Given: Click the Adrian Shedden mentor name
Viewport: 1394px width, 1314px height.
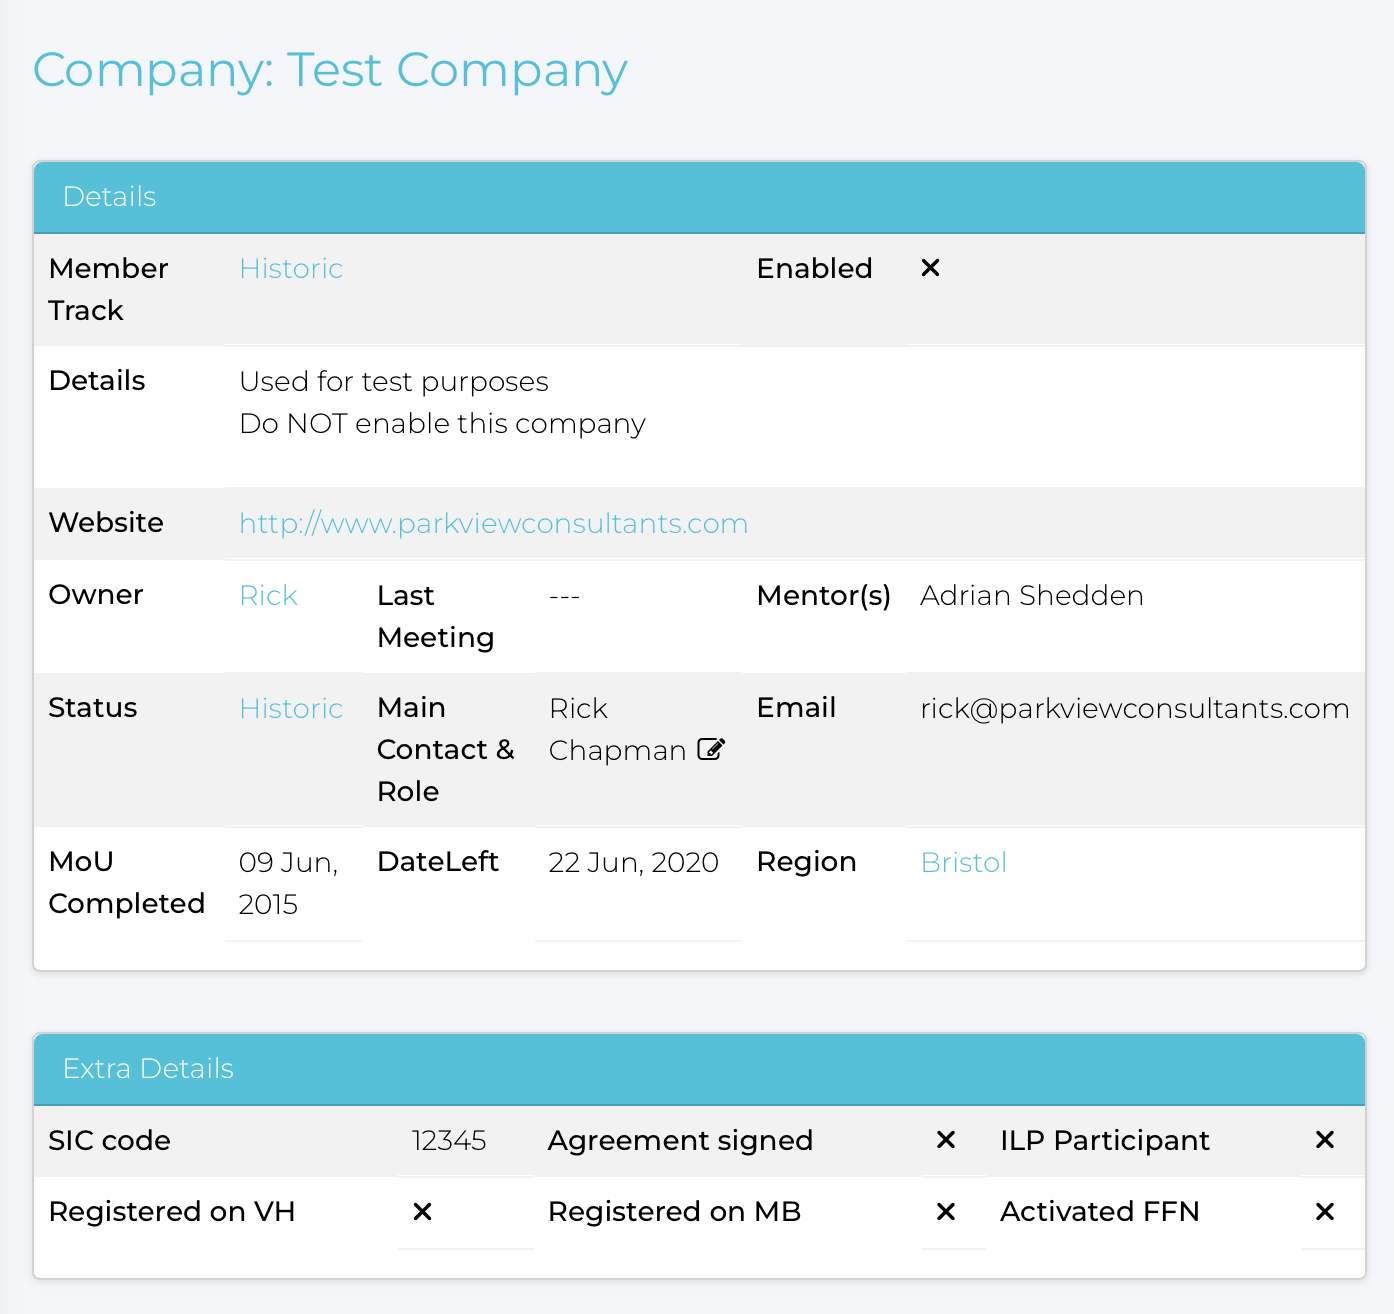Looking at the screenshot, I should pos(1031,596).
